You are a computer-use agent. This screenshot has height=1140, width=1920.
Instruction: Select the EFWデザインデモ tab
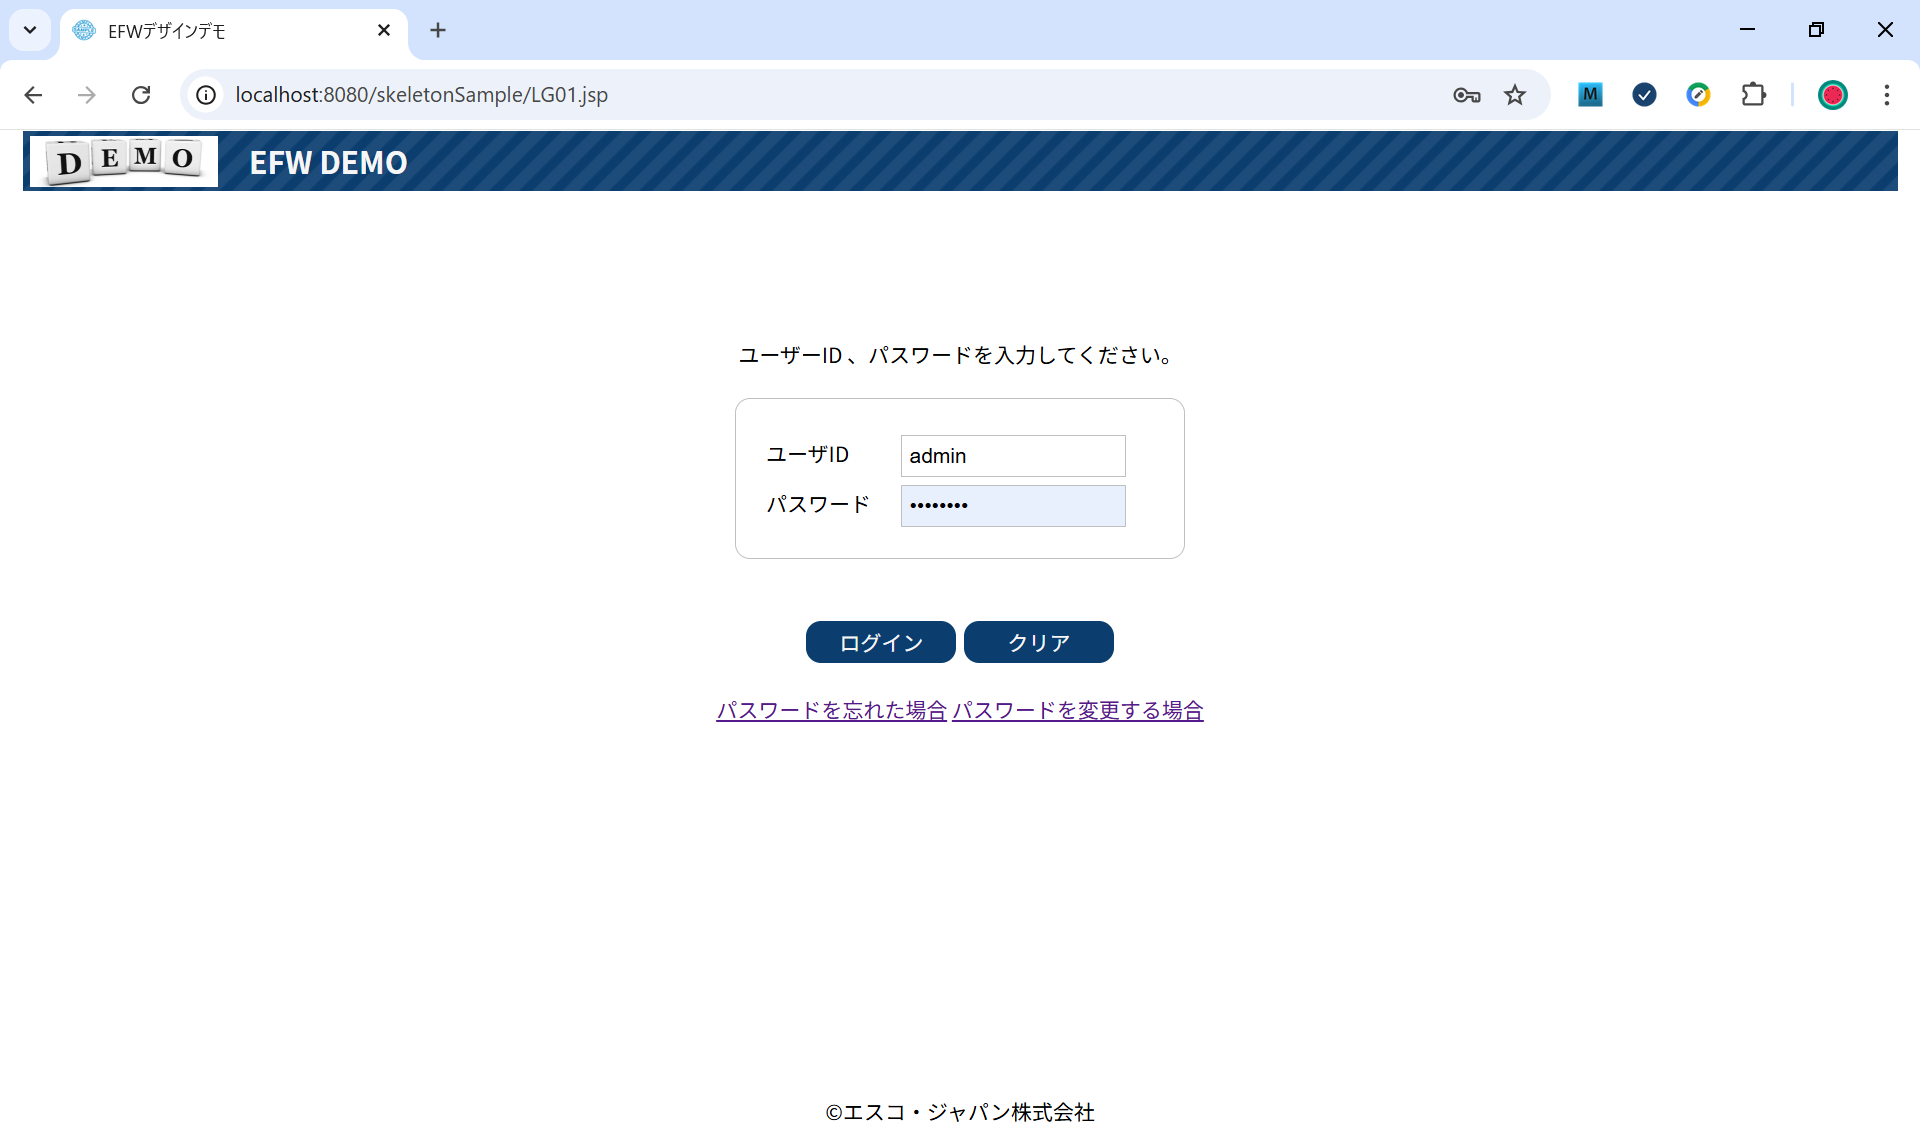coord(200,31)
